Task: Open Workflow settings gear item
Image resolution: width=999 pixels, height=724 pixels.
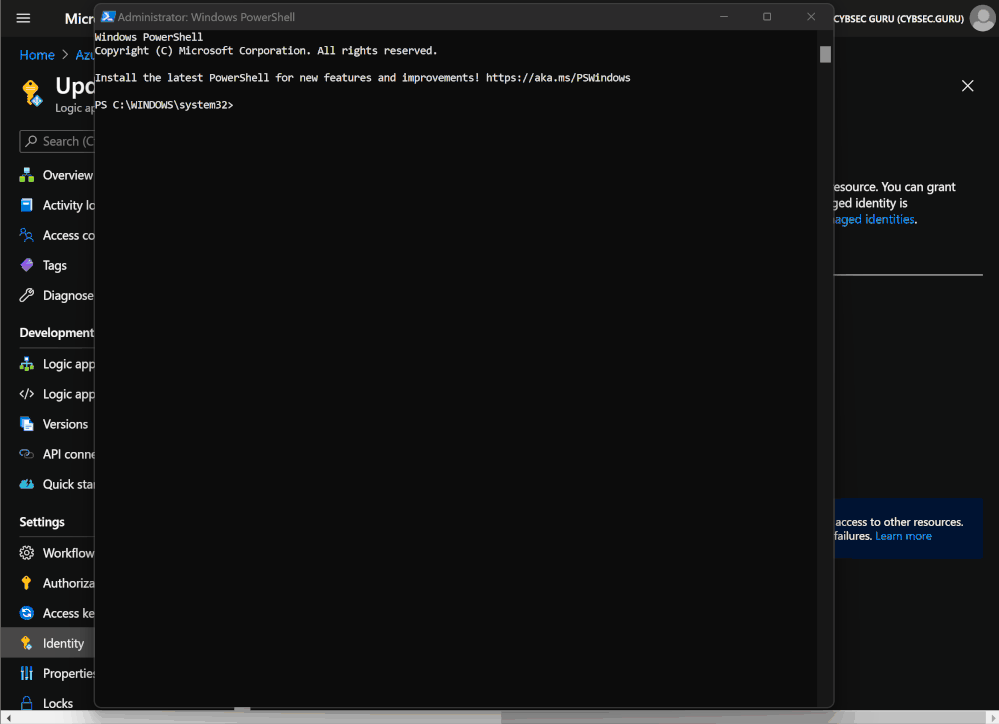Action: click(x=56, y=553)
